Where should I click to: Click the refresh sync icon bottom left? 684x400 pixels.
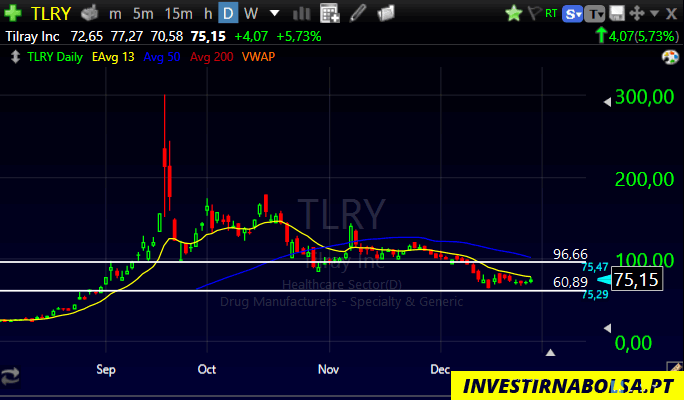10,376
